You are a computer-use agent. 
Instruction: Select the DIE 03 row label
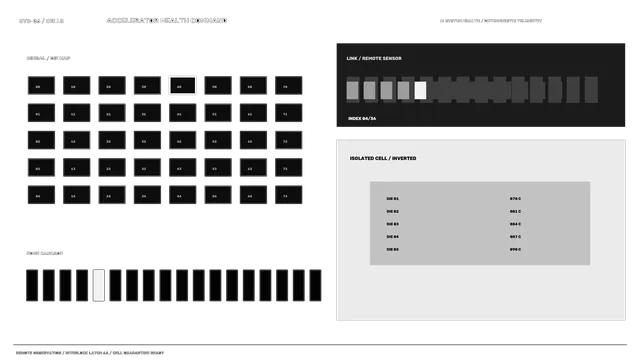(x=393, y=224)
